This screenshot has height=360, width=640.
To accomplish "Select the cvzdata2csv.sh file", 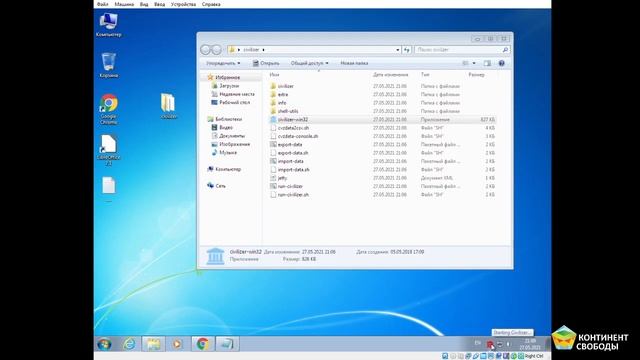I will pyautogui.click(x=293, y=128).
